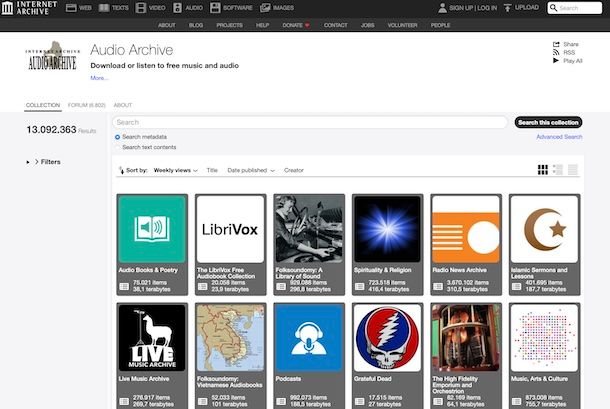Click collection icon on Podcasts tile
Image resolution: width=610 pixels, height=409 pixels.
(281, 401)
